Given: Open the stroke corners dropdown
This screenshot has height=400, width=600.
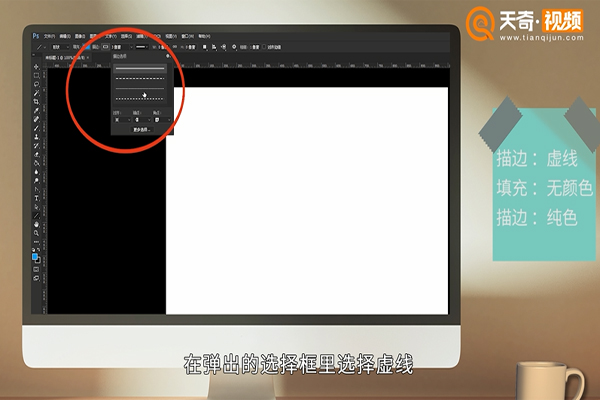Looking at the screenshot, I should pos(162,120).
